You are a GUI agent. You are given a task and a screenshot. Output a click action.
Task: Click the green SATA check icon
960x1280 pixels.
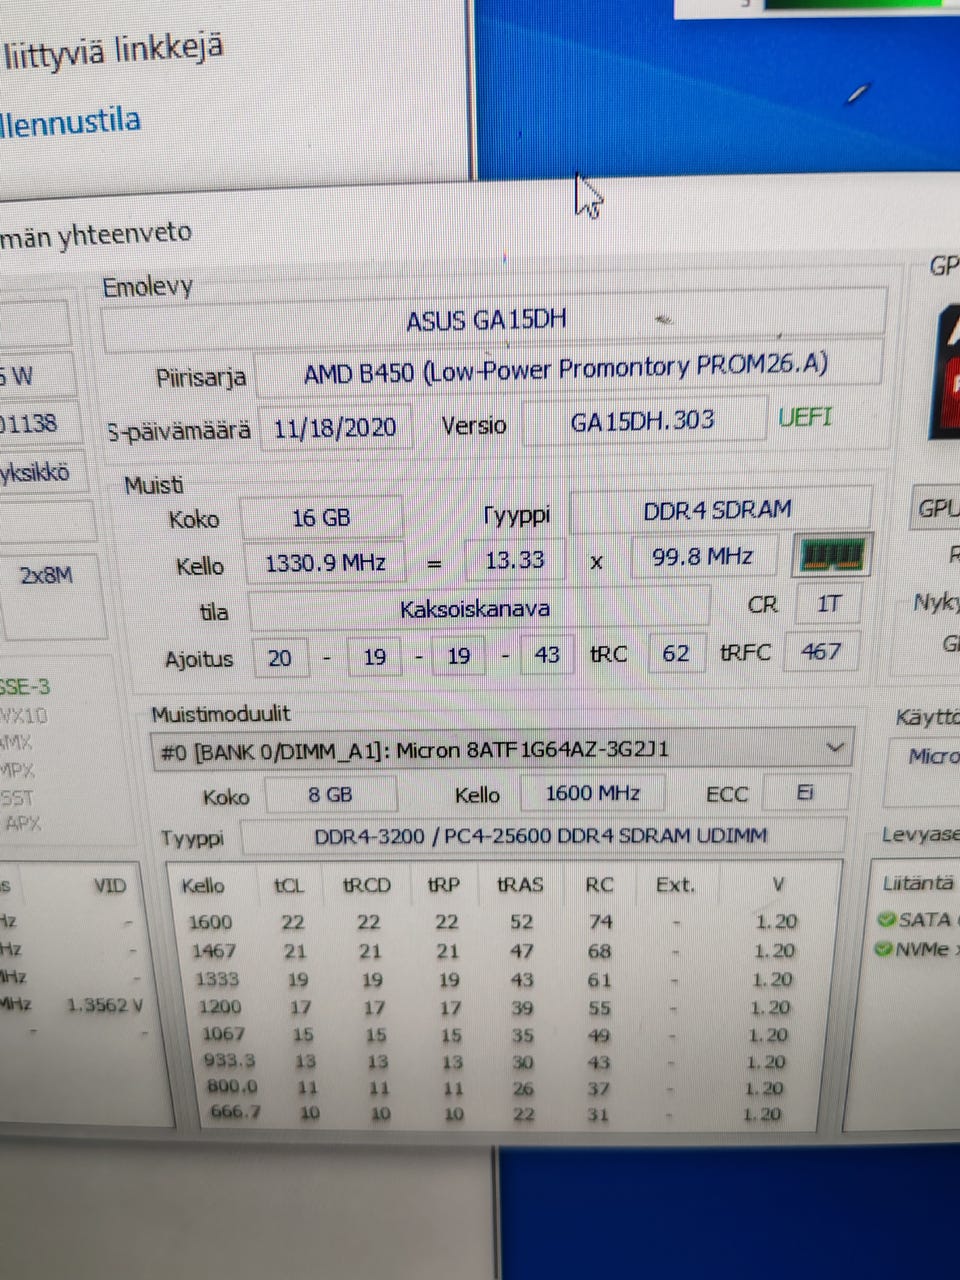(885, 919)
